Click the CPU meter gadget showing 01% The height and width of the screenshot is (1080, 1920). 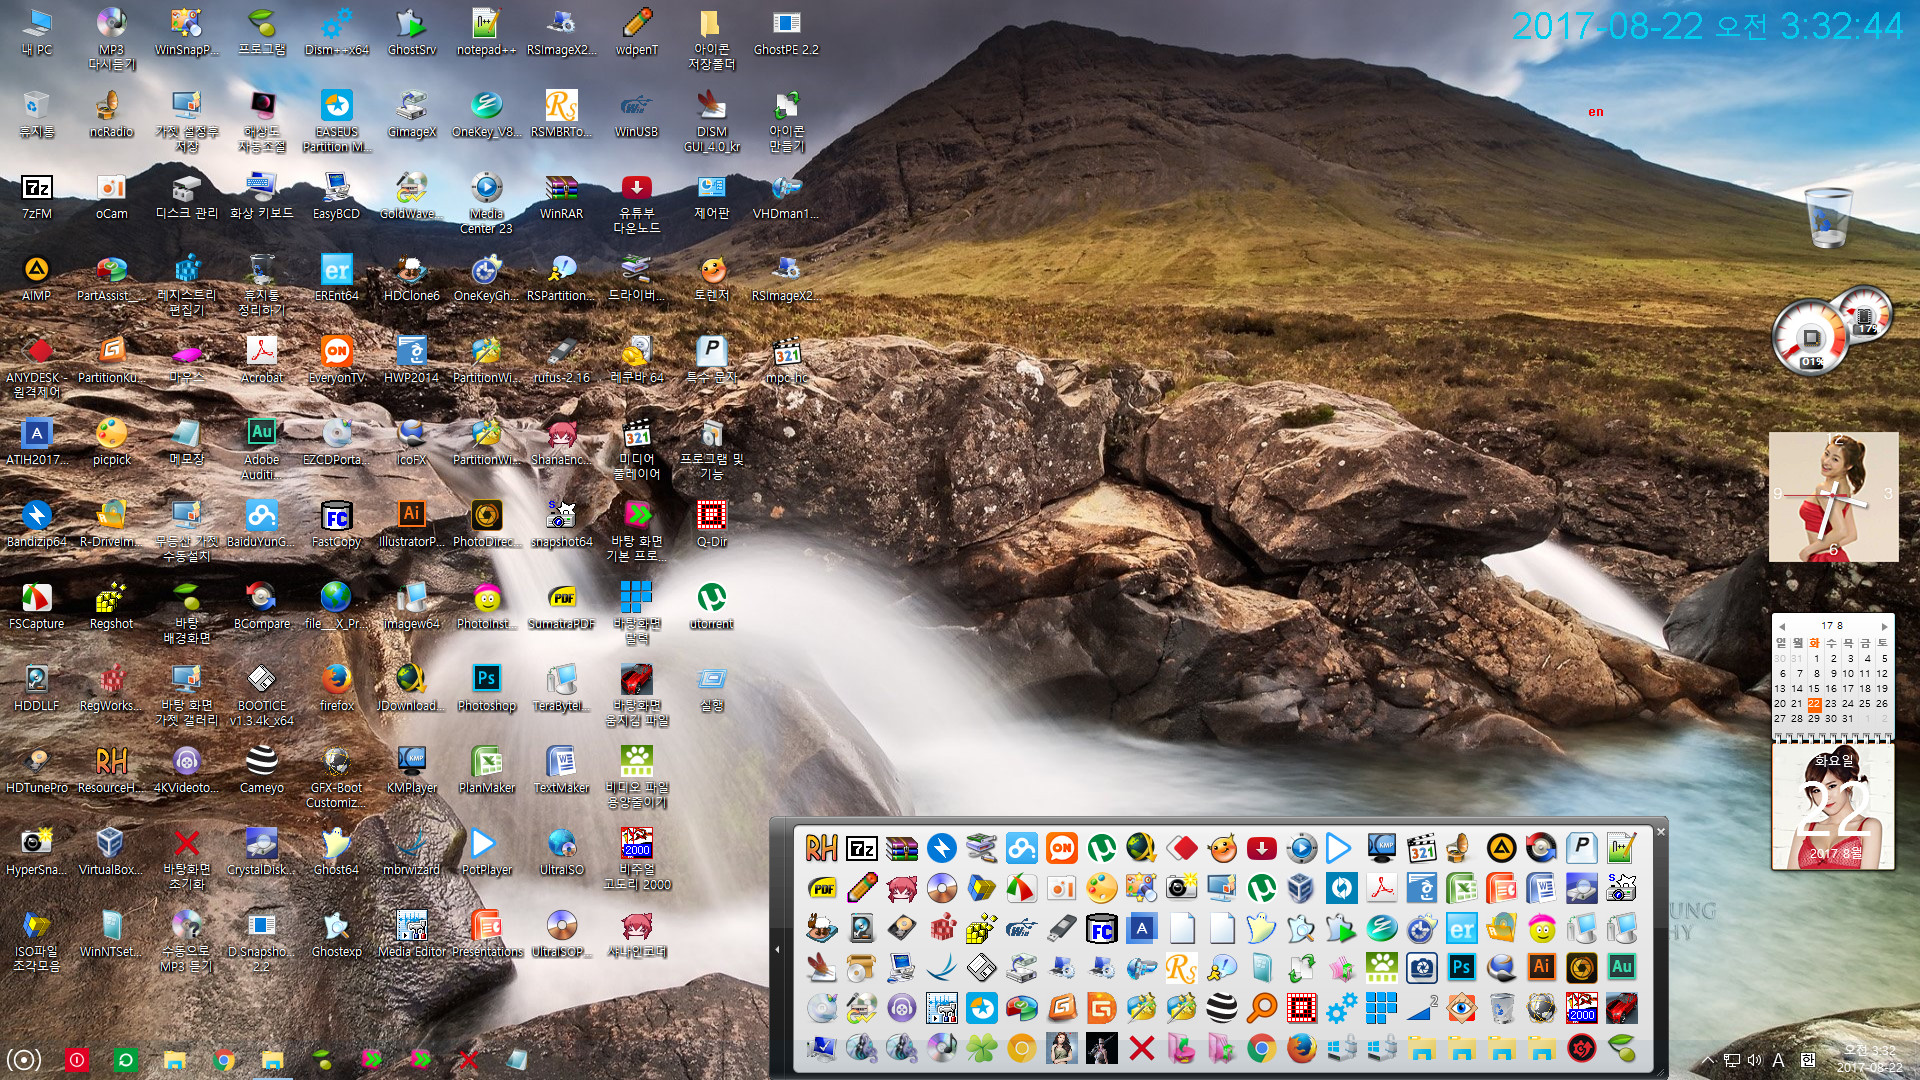coord(1811,338)
